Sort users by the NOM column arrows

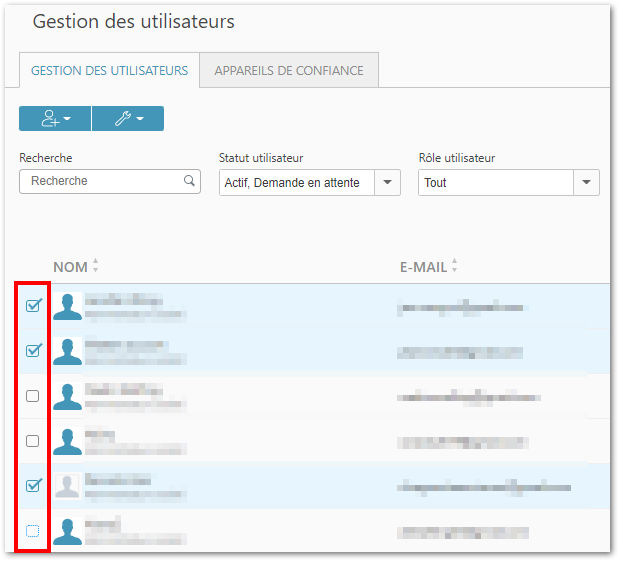pos(96,265)
